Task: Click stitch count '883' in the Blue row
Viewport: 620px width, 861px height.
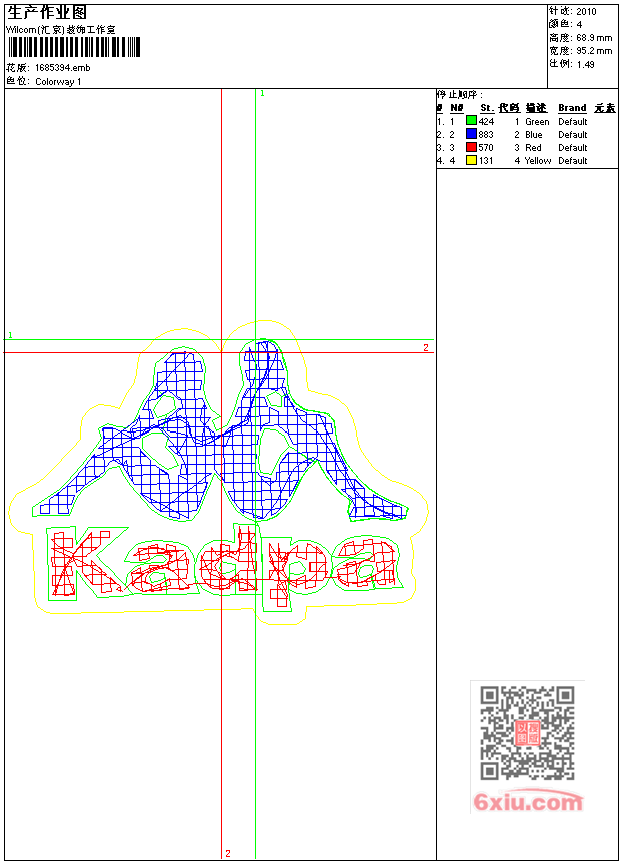Action: pyautogui.click(x=486, y=135)
